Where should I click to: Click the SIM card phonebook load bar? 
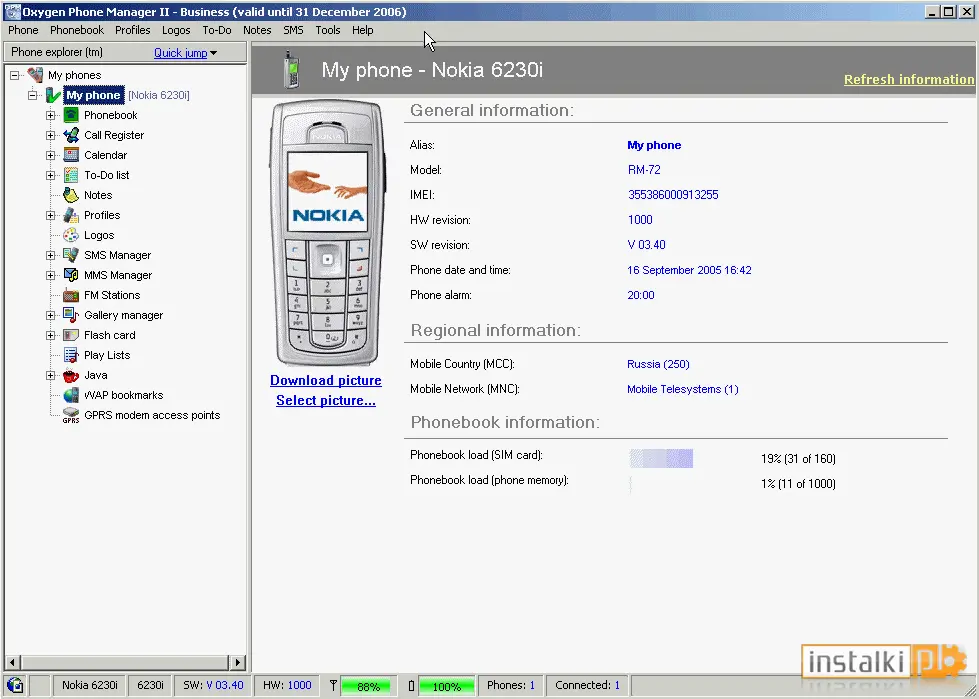click(x=661, y=458)
